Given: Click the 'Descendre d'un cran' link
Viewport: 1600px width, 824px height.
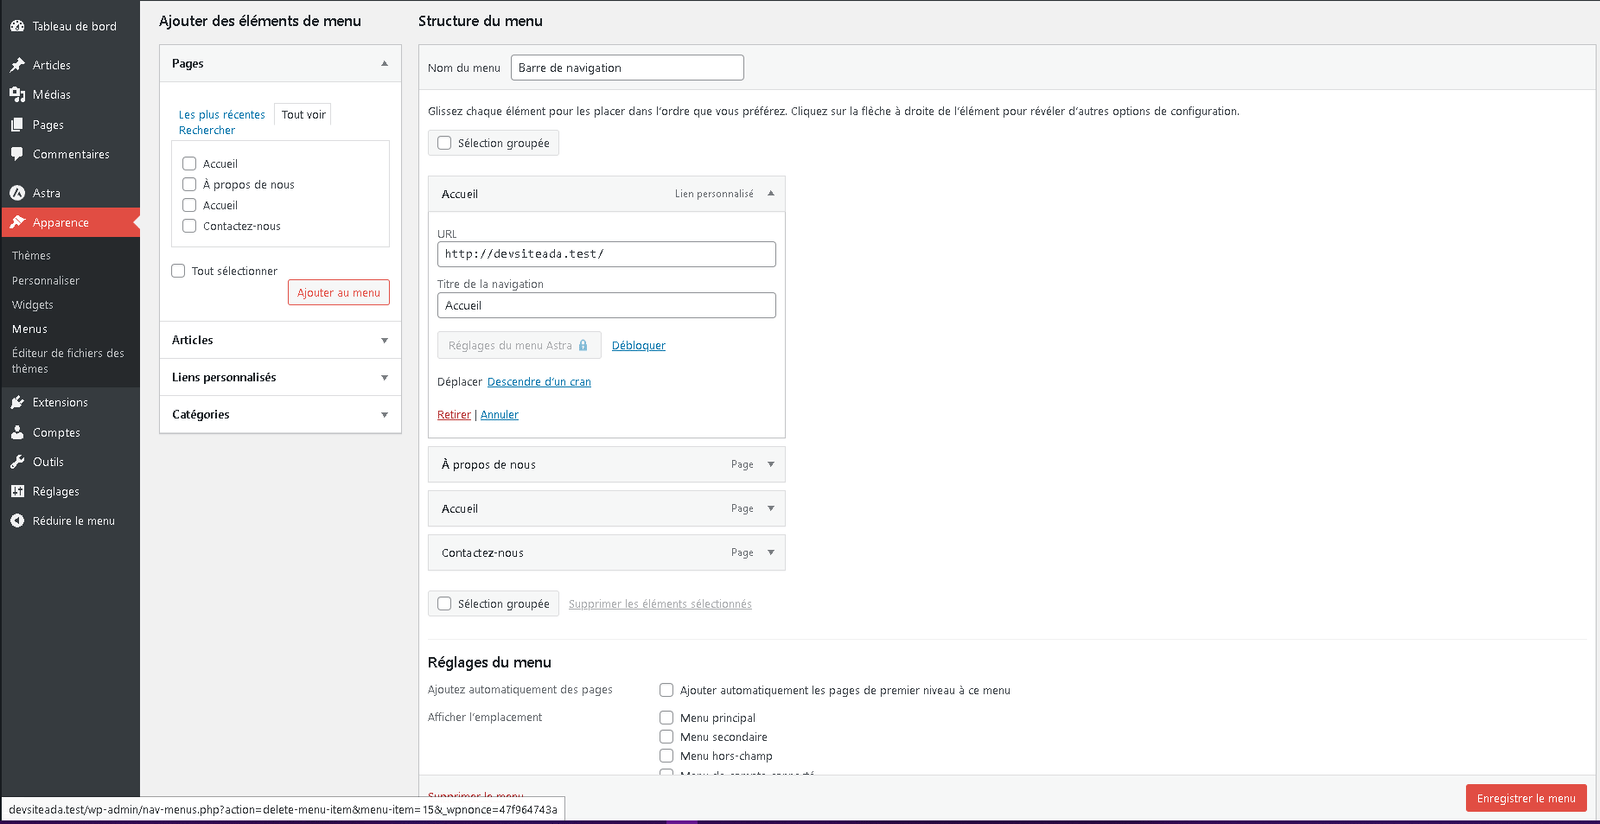Looking at the screenshot, I should coord(538,382).
